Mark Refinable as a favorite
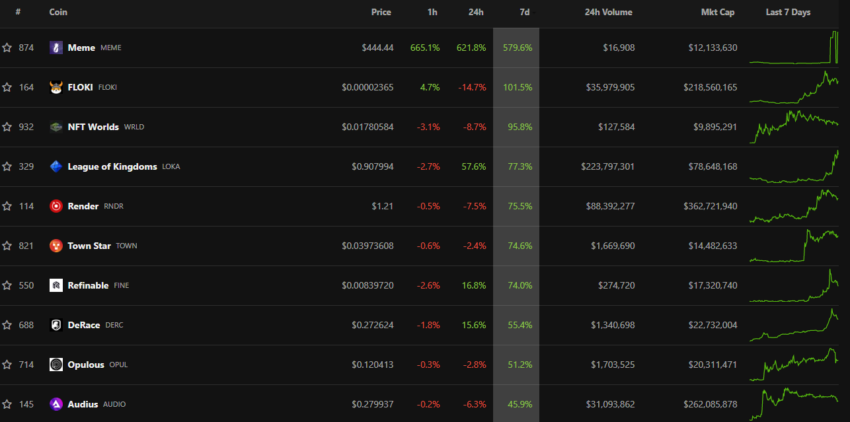This screenshot has width=850, height=422. coord(7,285)
